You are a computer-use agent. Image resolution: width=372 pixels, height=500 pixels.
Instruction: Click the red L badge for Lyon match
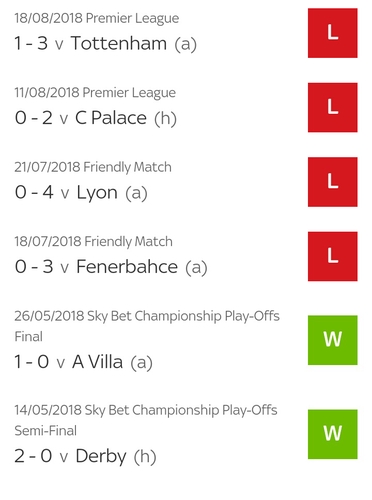pos(332,182)
